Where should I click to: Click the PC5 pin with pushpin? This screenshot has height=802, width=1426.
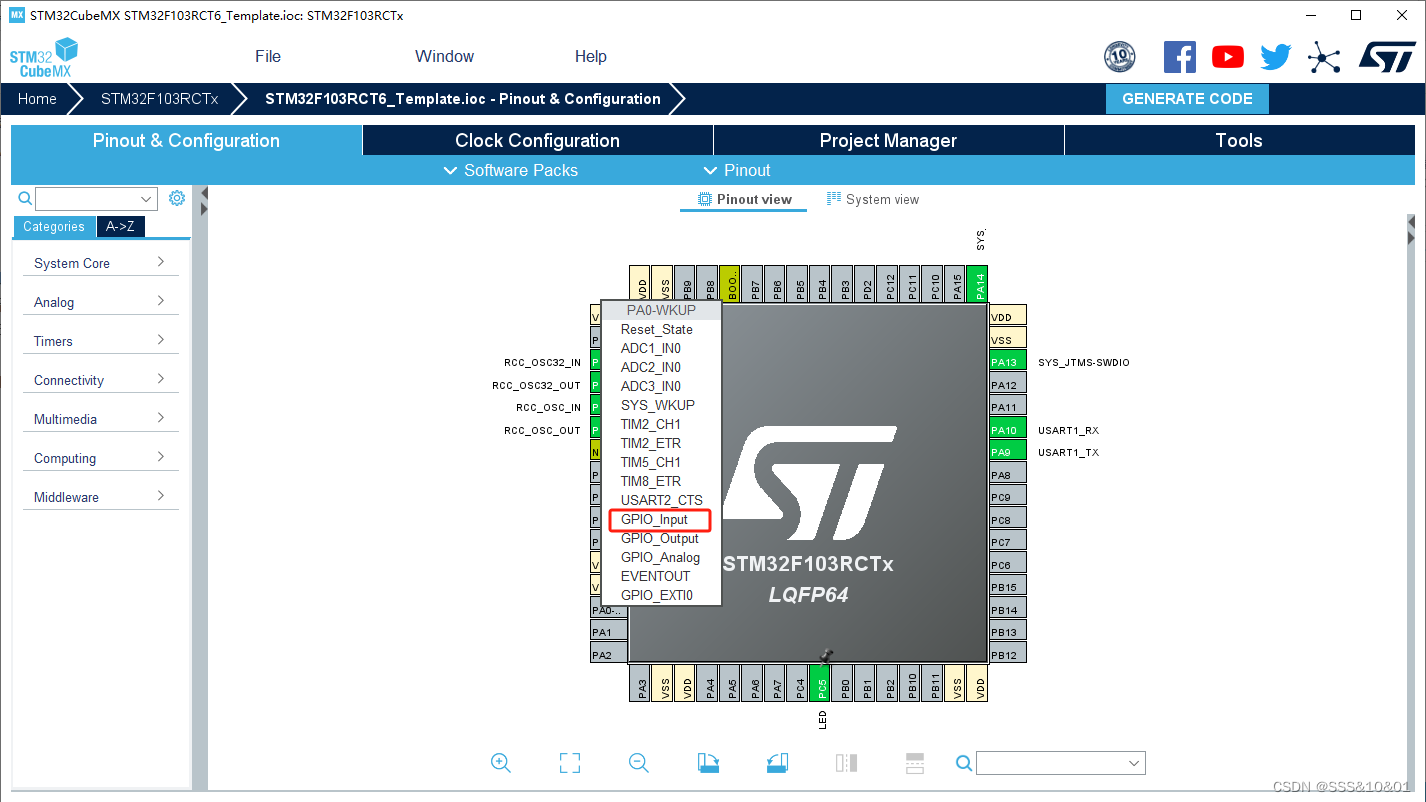(820, 683)
